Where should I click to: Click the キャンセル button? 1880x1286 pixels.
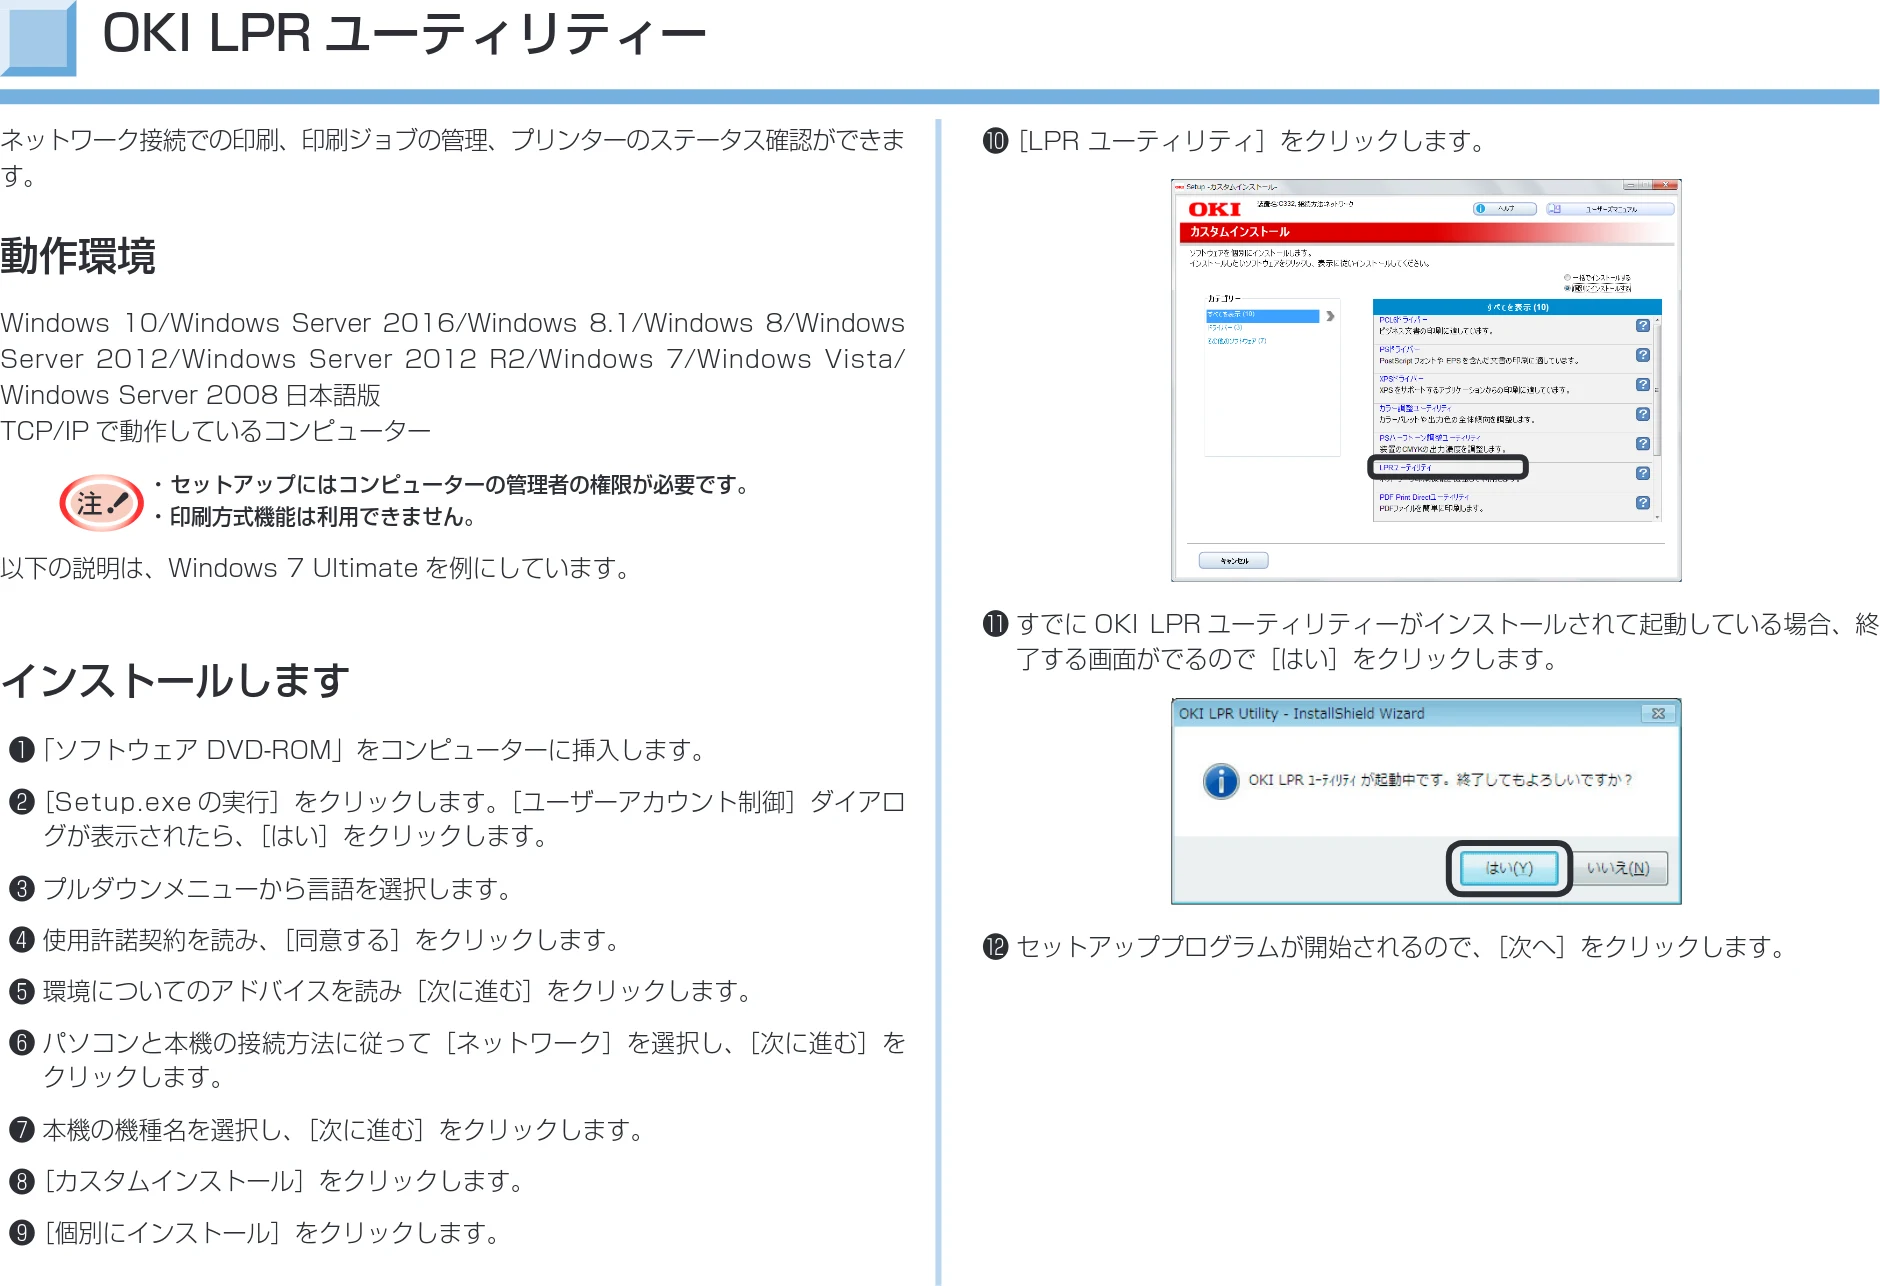pos(1234,561)
